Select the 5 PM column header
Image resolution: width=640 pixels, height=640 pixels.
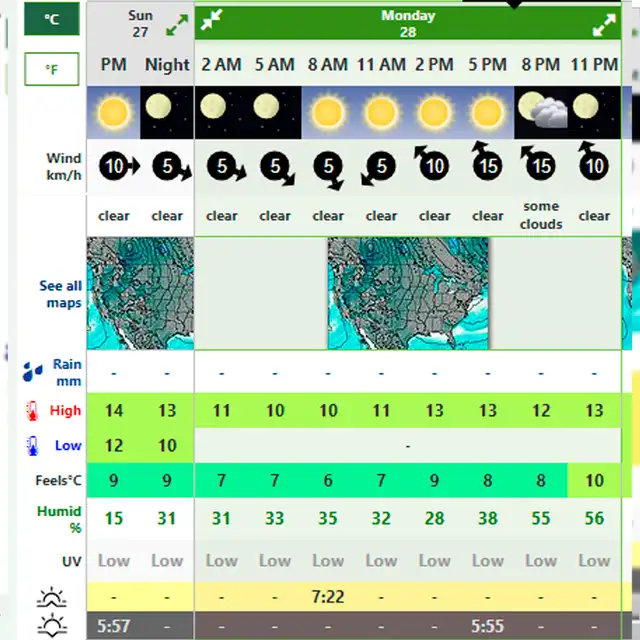pyautogui.click(x=487, y=64)
